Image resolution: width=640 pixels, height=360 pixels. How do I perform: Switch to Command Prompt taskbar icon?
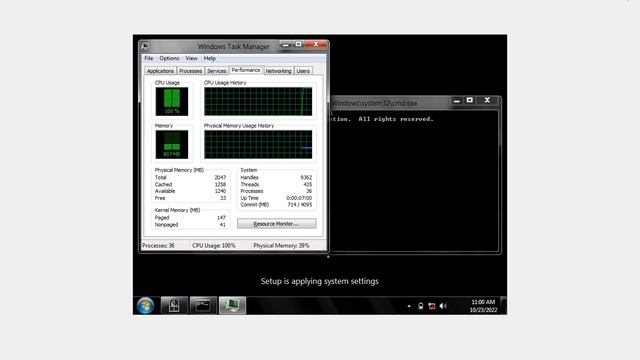(x=203, y=305)
